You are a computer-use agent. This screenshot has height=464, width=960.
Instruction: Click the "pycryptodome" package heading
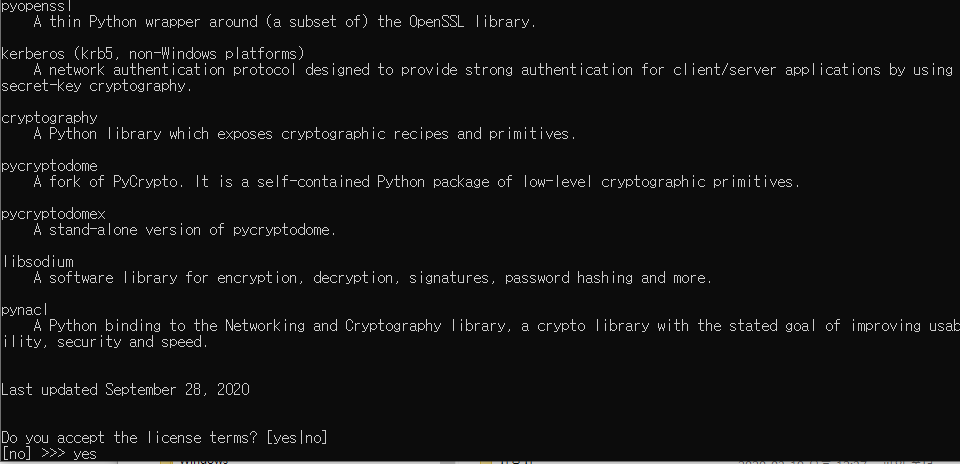(49, 166)
